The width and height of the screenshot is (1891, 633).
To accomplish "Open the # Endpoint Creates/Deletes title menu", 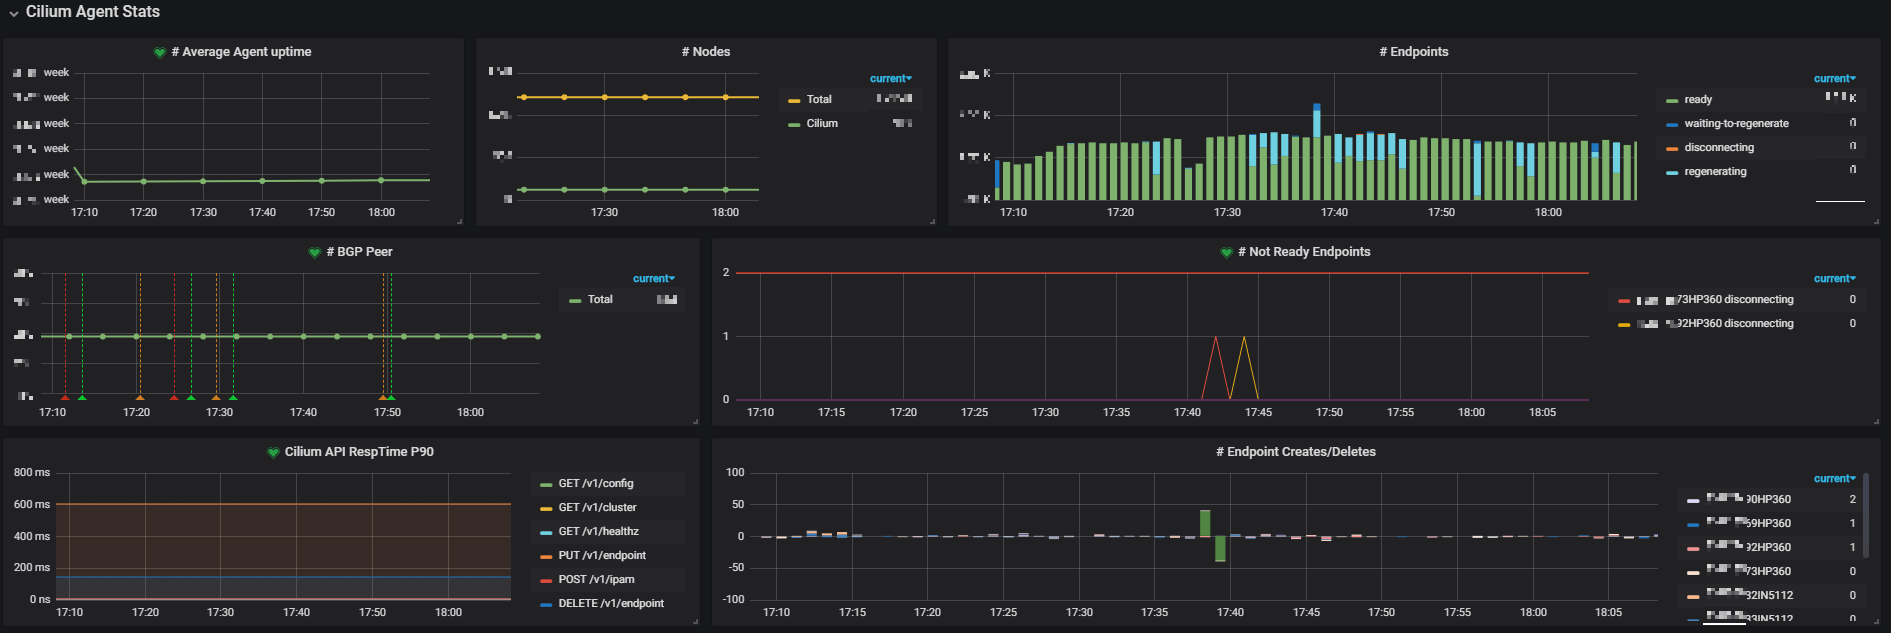I will pyautogui.click(x=1295, y=452).
